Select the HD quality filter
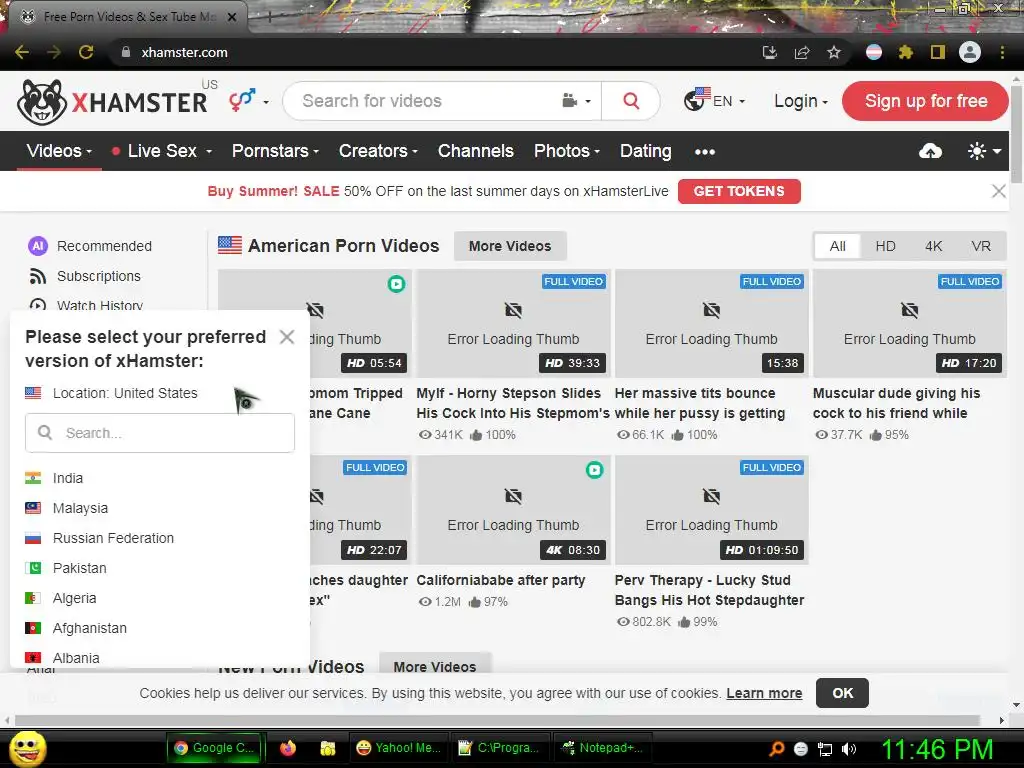This screenshot has height=768, width=1024. click(x=885, y=246)
